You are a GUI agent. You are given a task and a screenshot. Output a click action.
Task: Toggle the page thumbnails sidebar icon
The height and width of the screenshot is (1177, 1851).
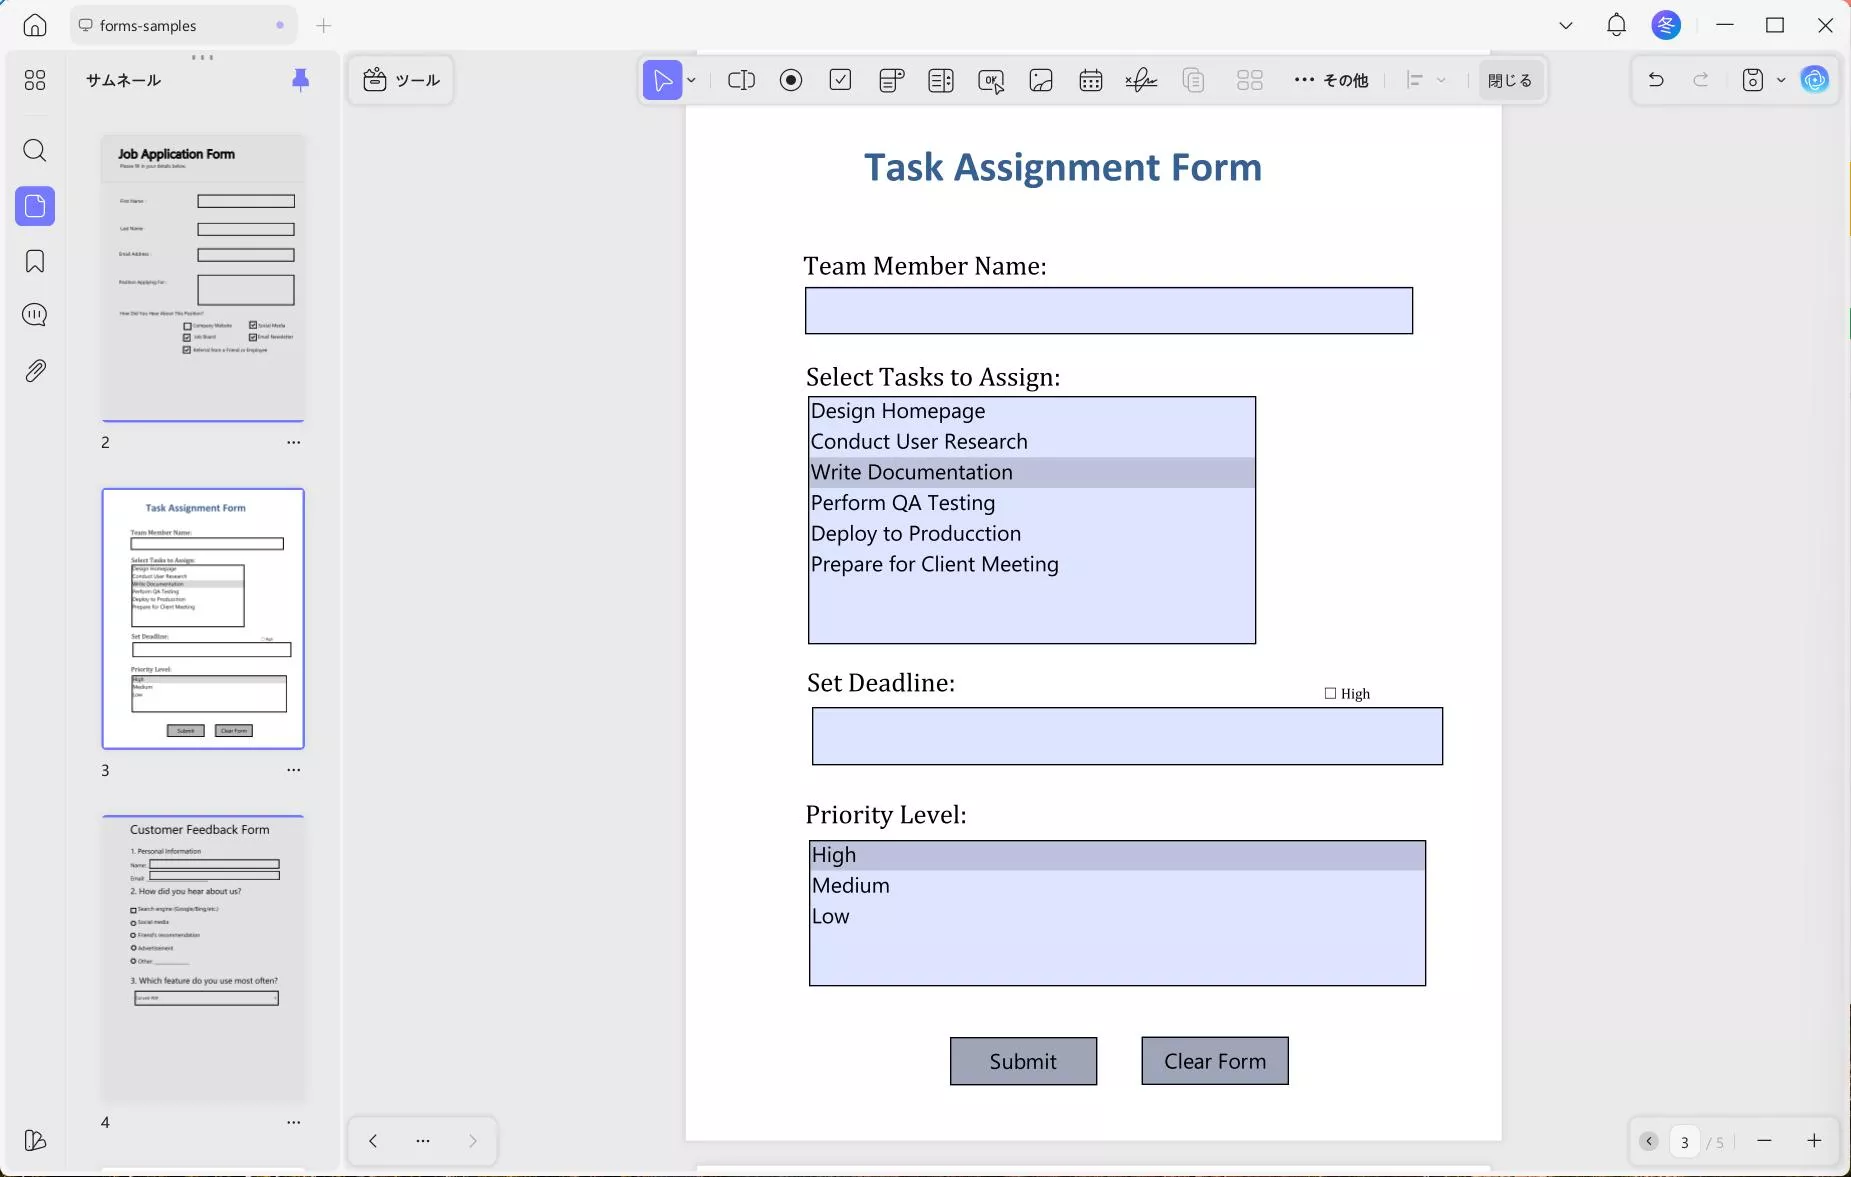coord(35,206)
